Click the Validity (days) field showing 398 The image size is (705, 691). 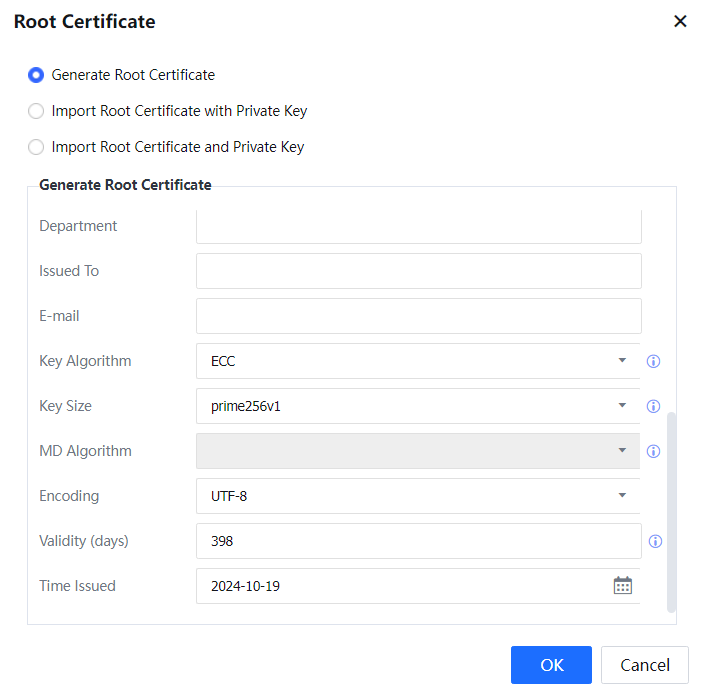[x=418, y=541]
